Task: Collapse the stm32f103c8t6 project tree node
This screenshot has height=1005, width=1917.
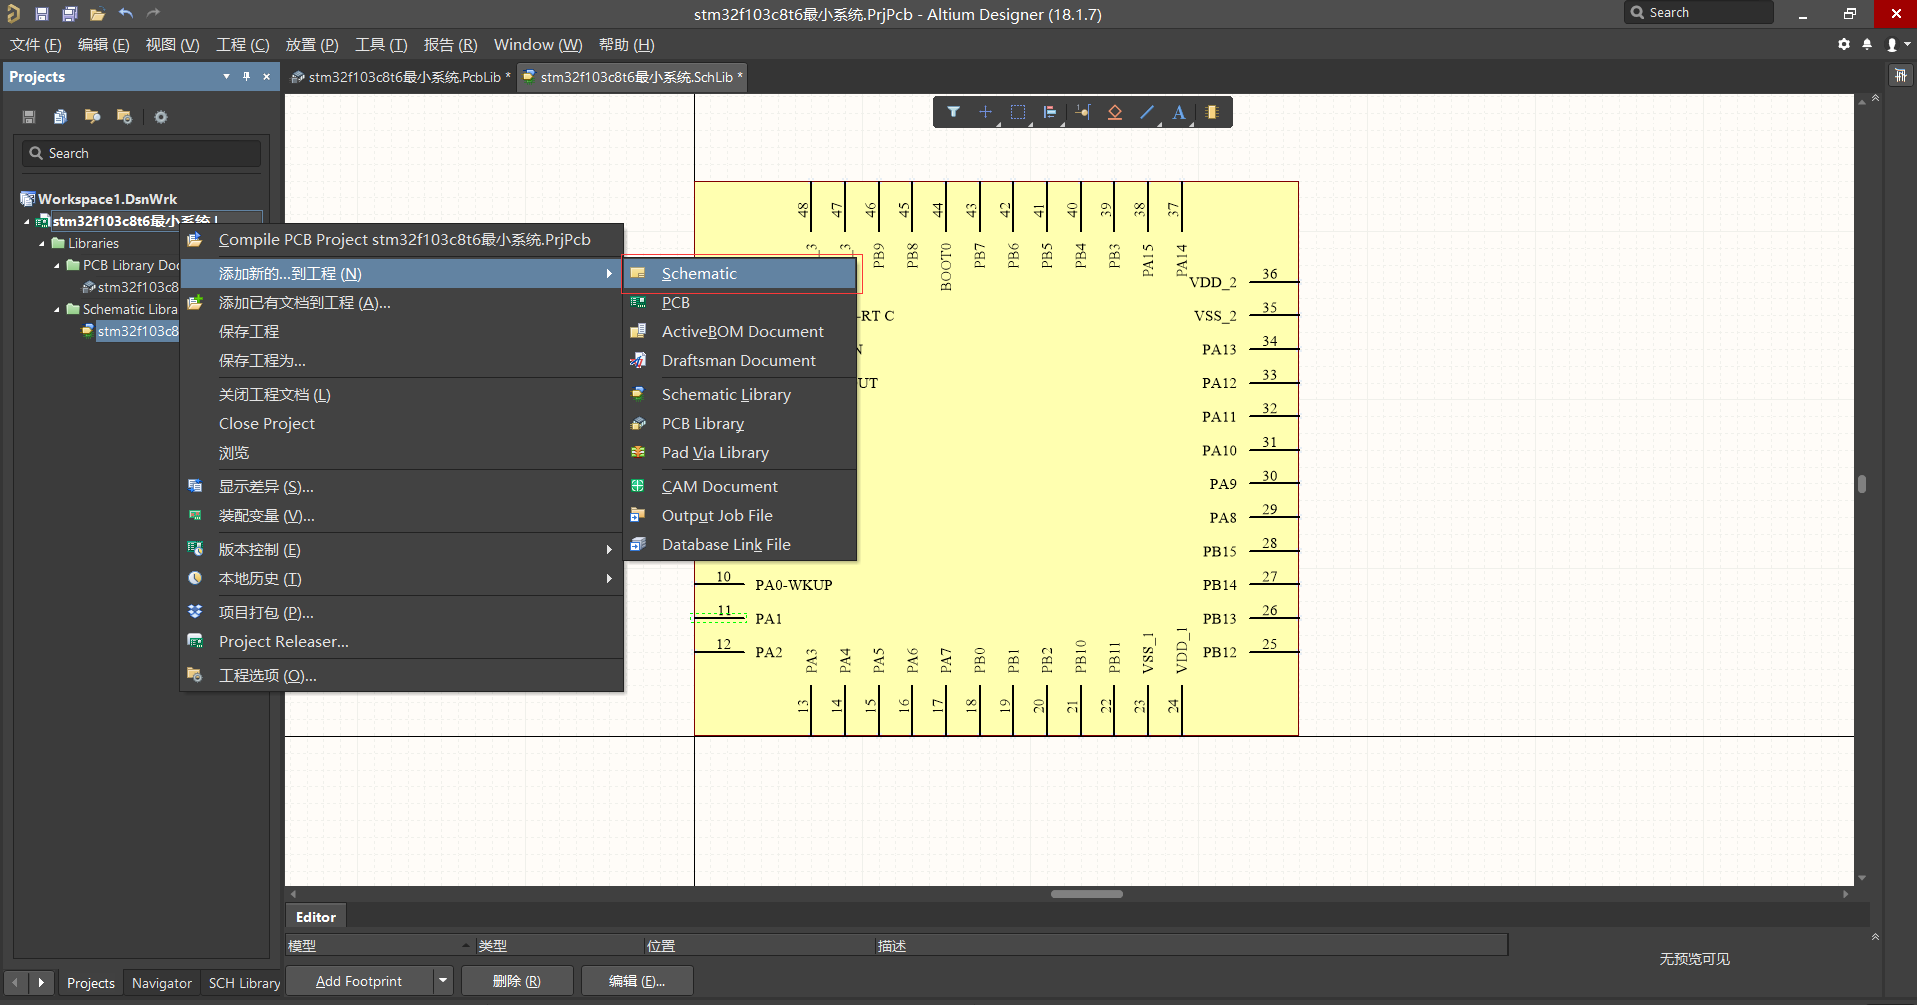Action: tap(27, 221)
